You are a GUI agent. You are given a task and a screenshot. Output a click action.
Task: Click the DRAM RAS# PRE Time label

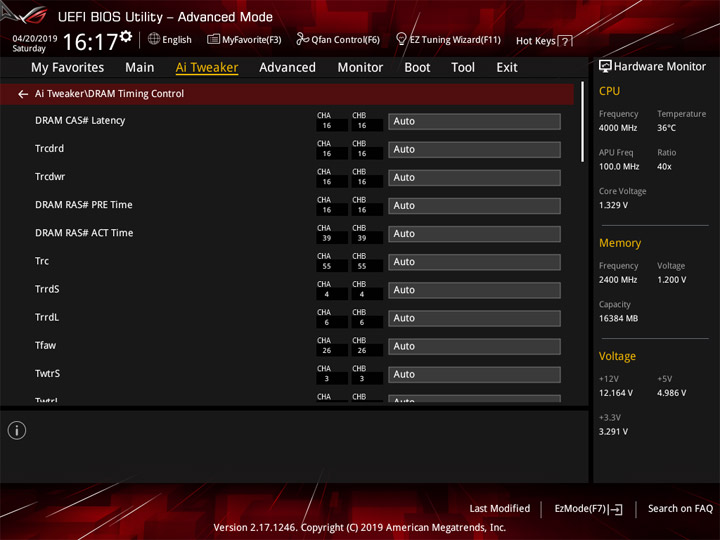point(84,205)
